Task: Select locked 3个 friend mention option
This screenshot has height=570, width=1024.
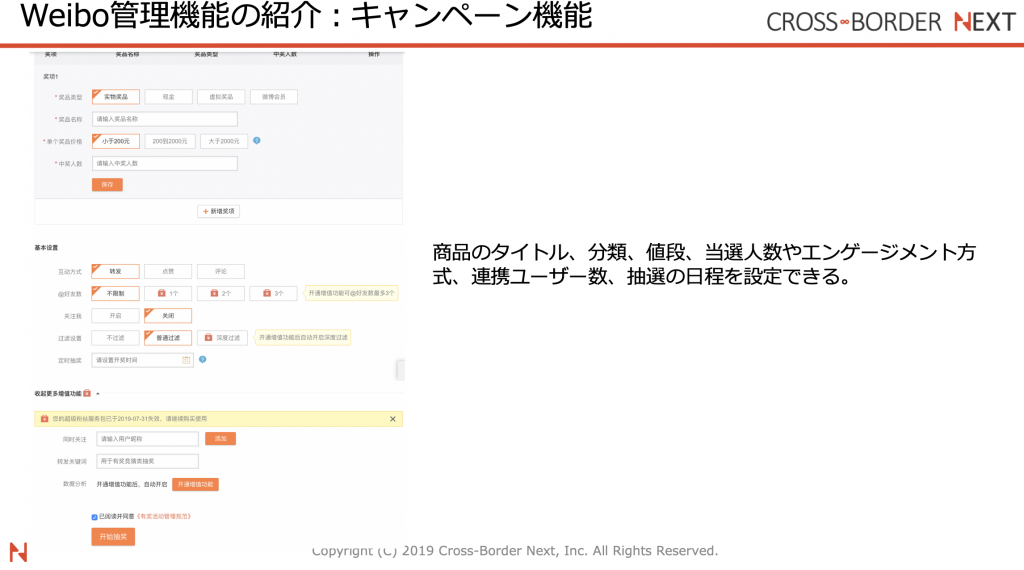Action: [x=274, y=293]
